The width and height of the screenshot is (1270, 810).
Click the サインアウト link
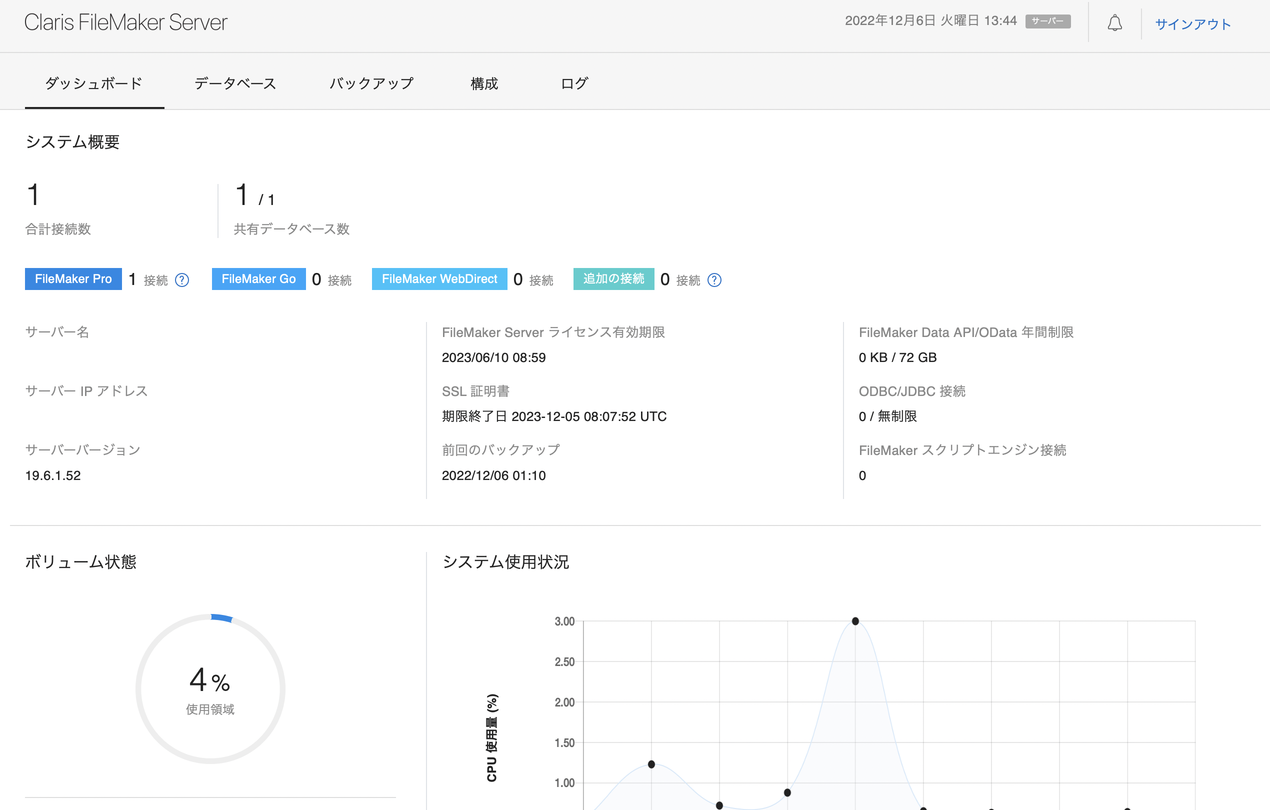tap(1193, 24)
